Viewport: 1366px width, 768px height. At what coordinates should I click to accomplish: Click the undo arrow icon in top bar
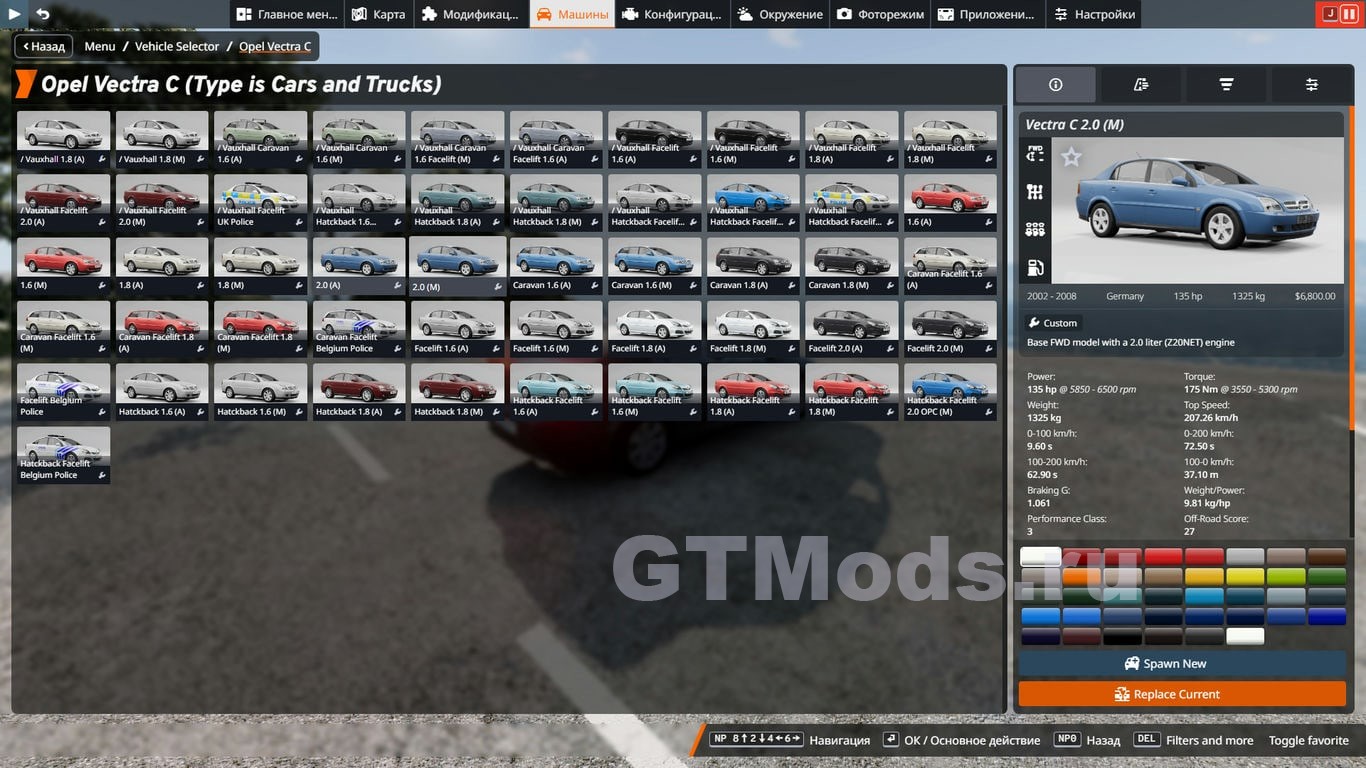tap(42, 14)
